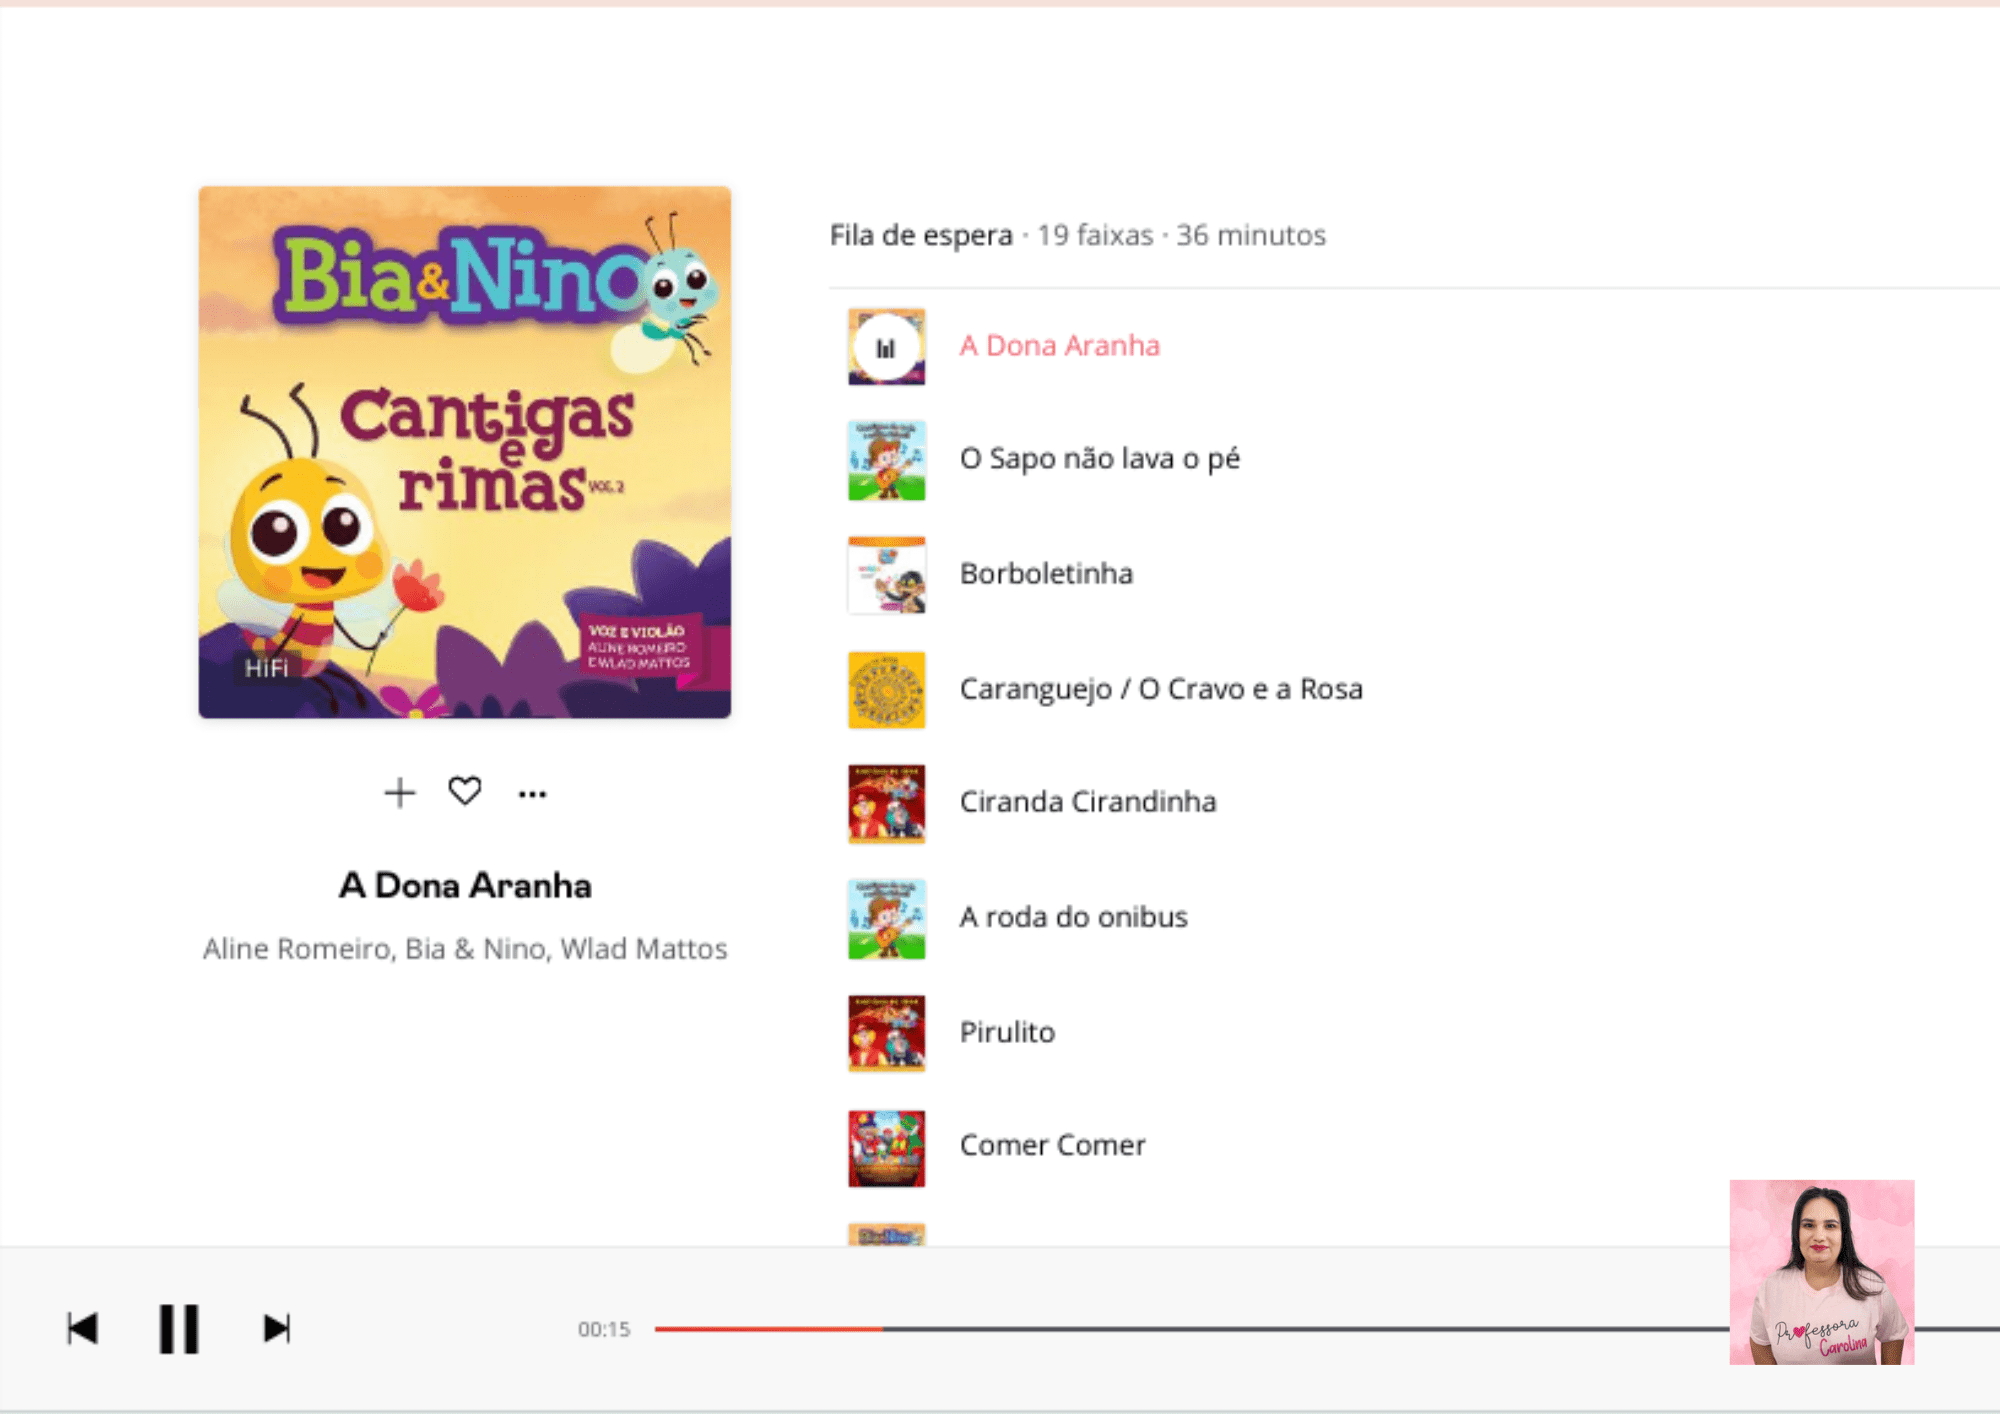Click the A roda do onibus thumbnail
Screen dimensions: 2000x1414
(886, 919)
